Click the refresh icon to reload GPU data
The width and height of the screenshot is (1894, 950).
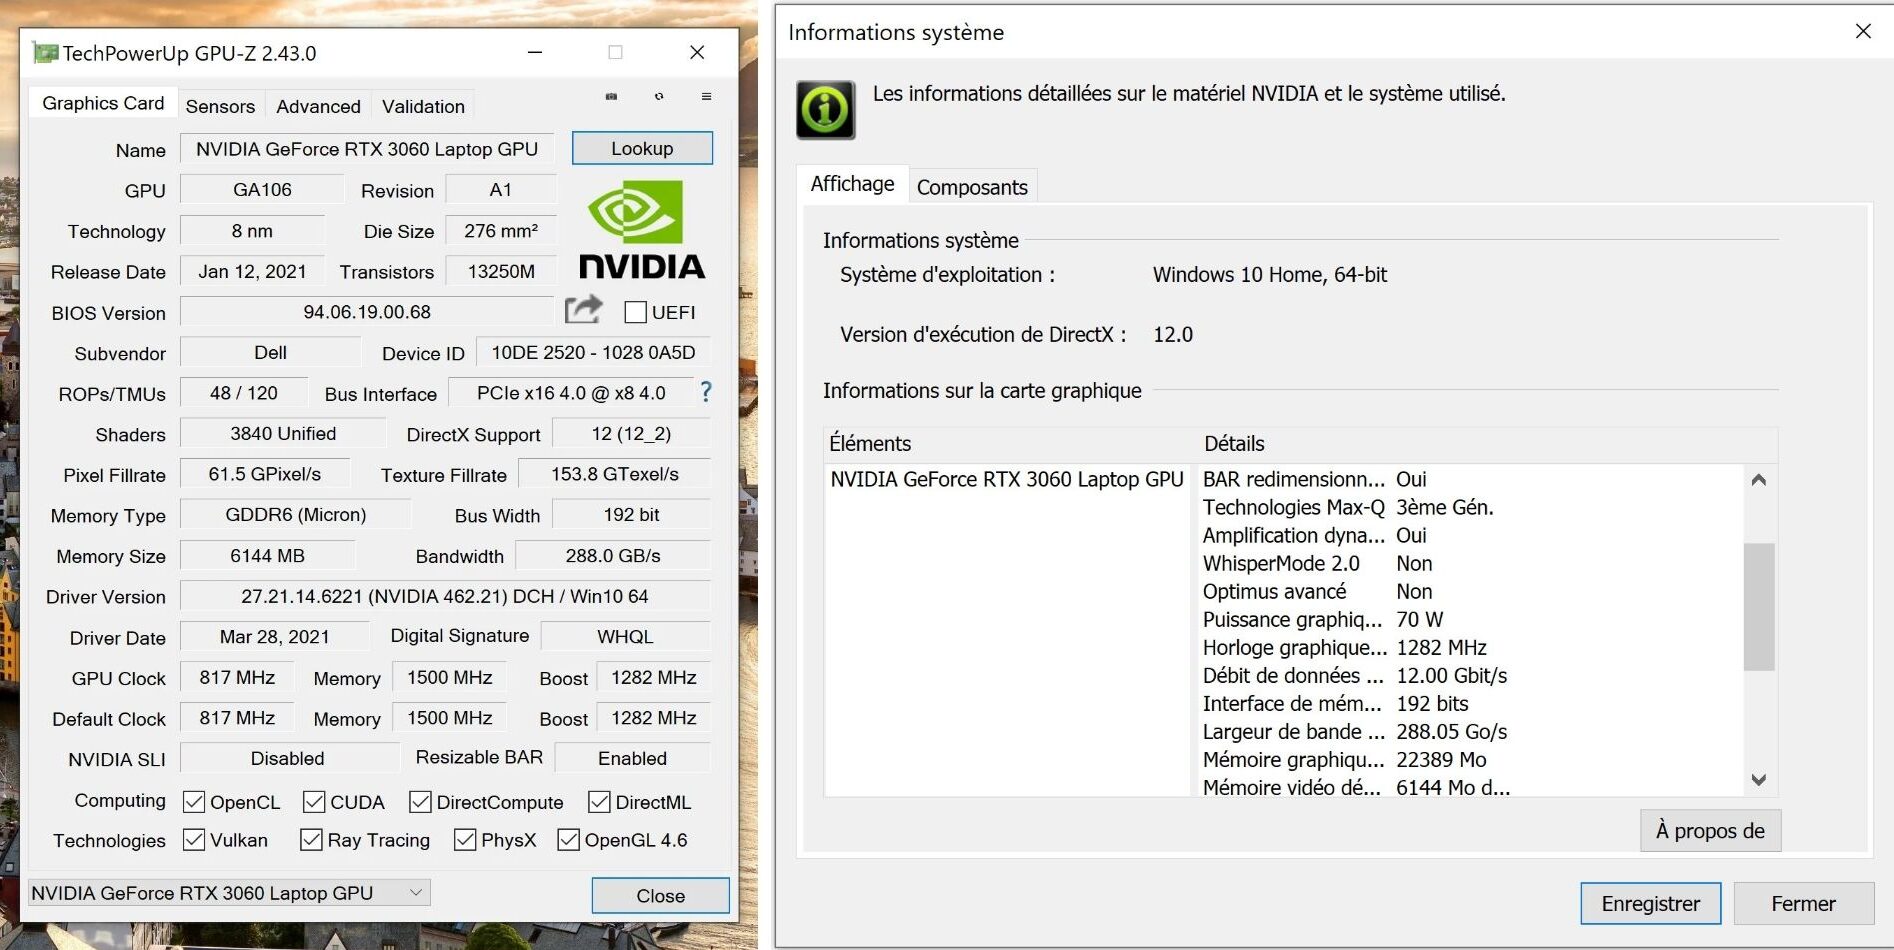658,97
